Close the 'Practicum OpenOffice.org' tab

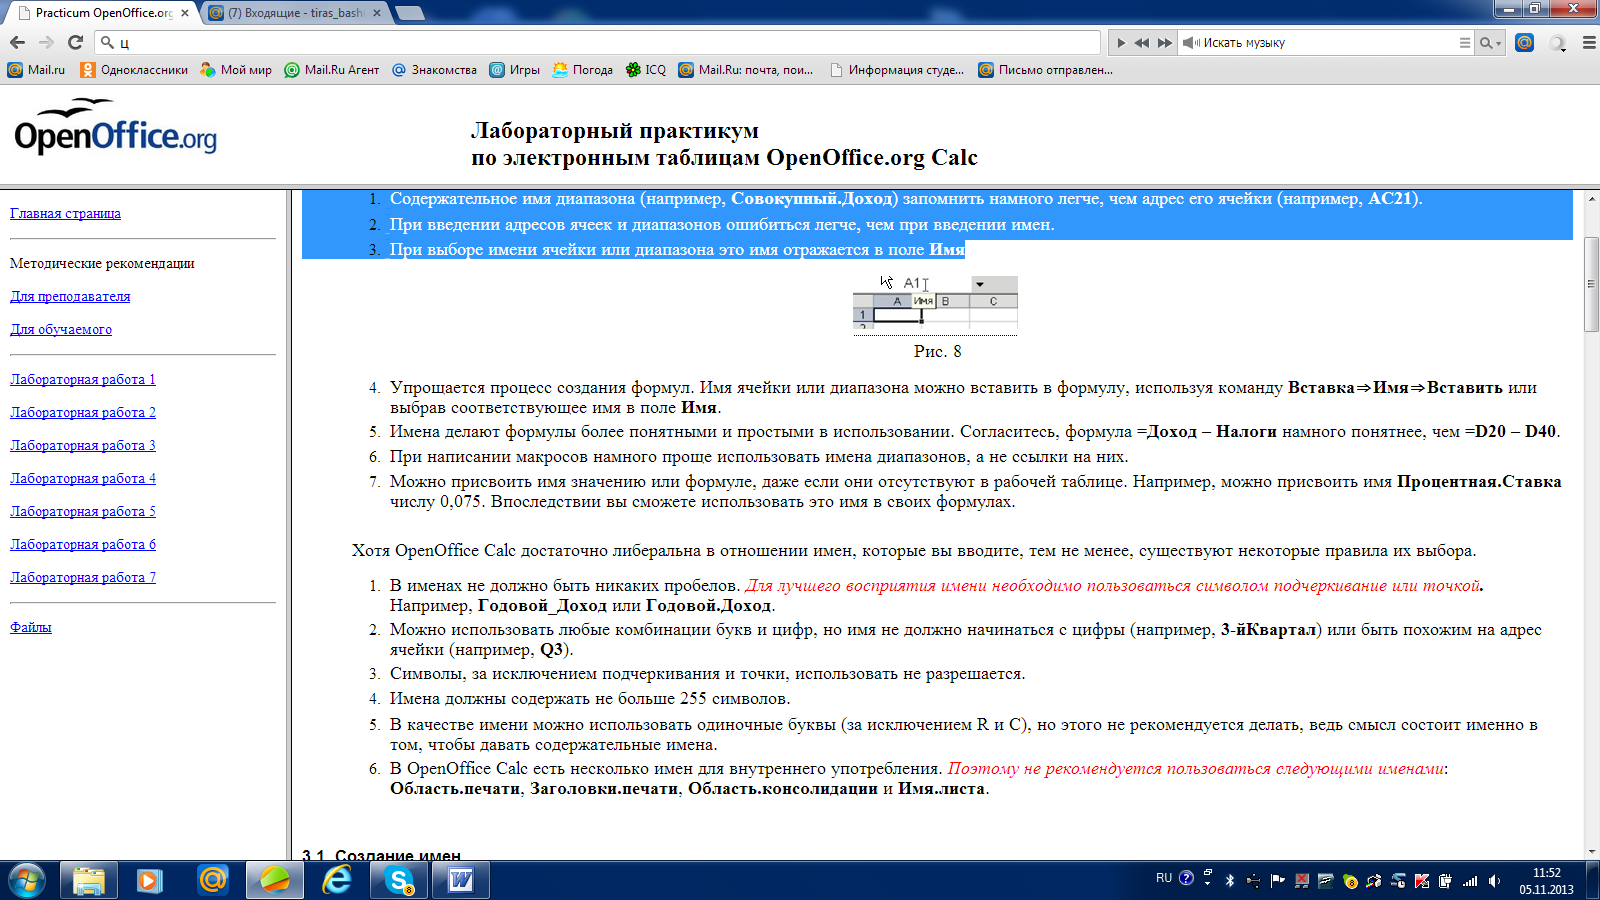185,13
